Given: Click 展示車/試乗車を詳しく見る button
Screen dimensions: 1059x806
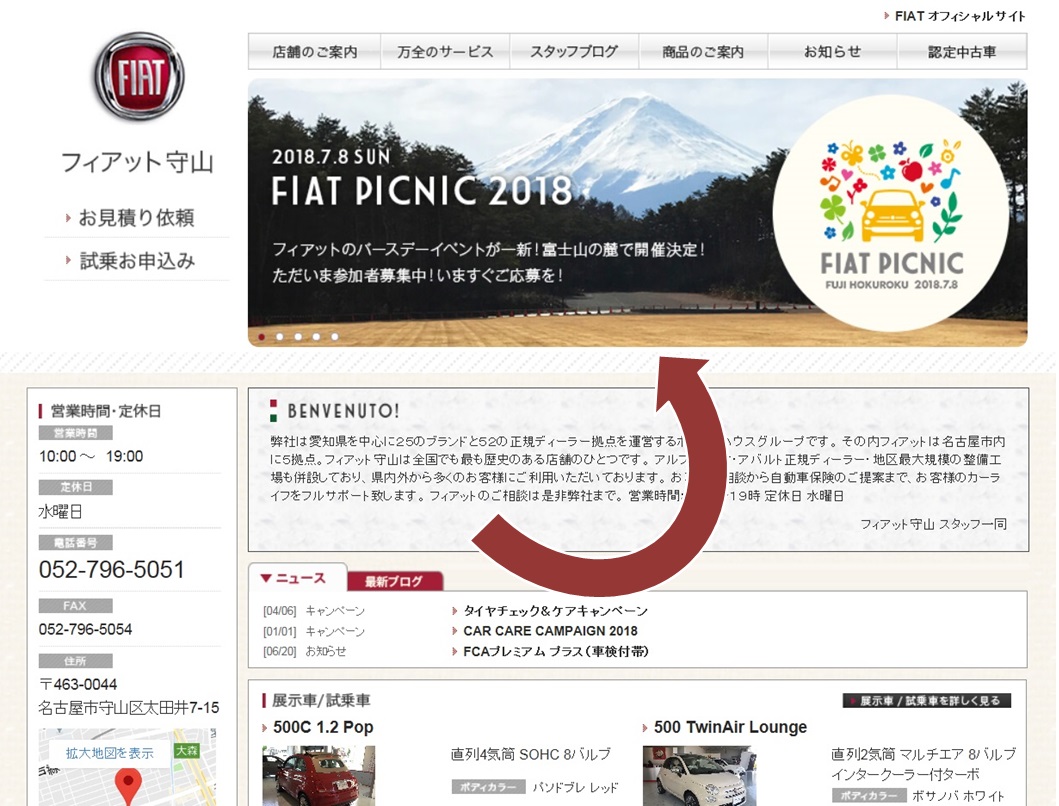Looking at the screenshot, I should [927, 701].
